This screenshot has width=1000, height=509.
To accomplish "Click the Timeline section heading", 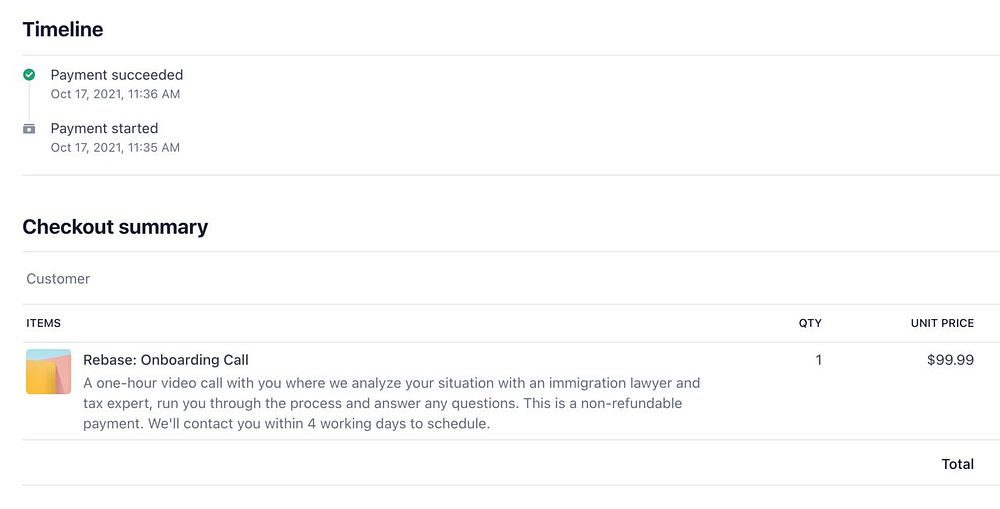I will tap(63, 30).
